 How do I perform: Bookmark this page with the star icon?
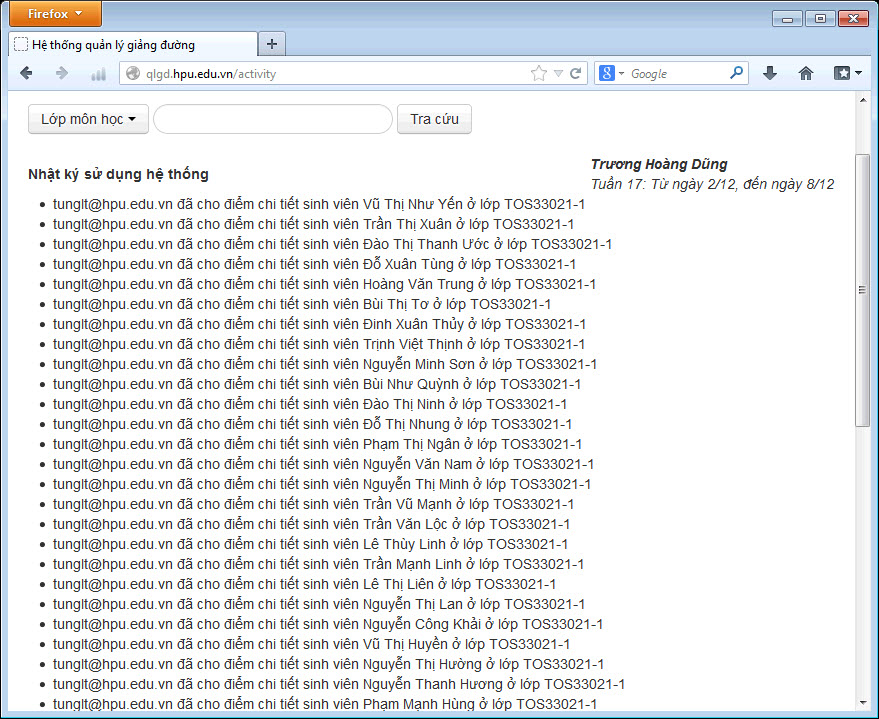[539, 73]
